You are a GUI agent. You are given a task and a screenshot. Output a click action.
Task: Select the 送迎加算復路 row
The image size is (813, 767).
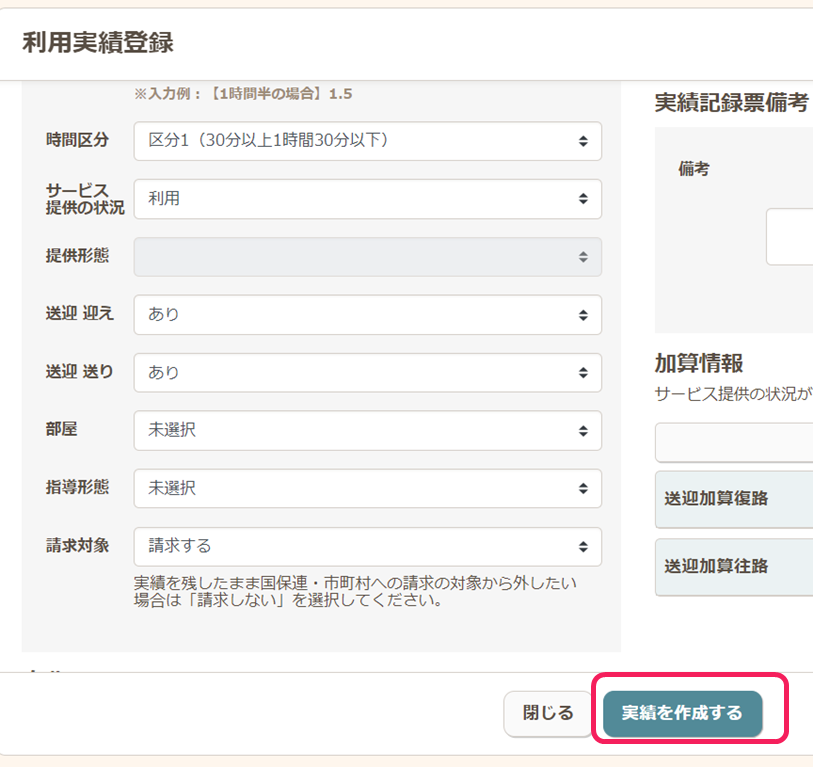pos(735,500)
